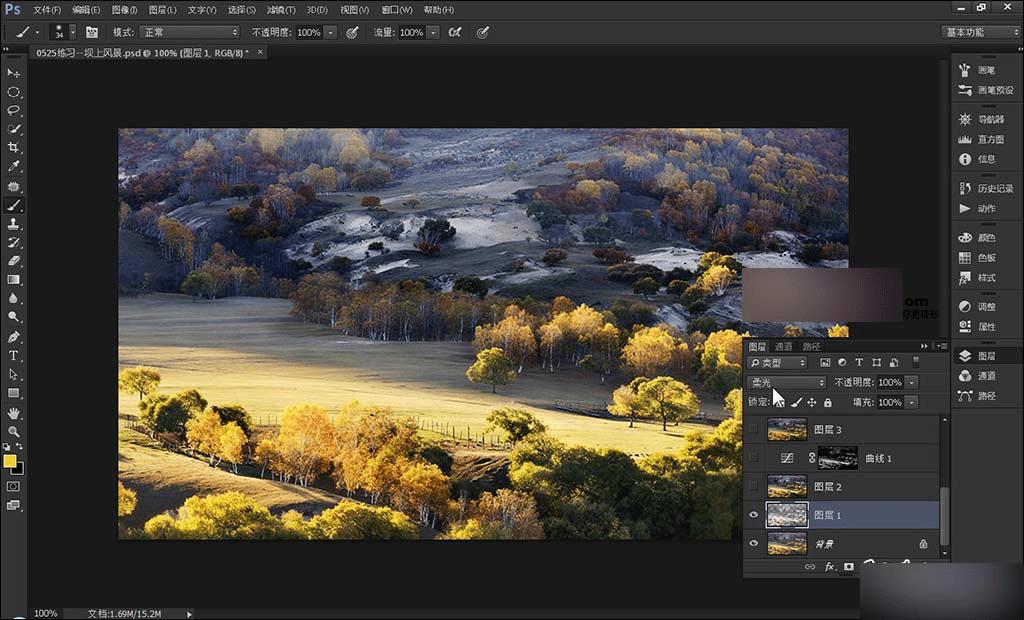Image resolution: width=1024 pixels, height=620 pixels.
Task: Open the 历史记录 panel
Action: [x=987, y=188]
